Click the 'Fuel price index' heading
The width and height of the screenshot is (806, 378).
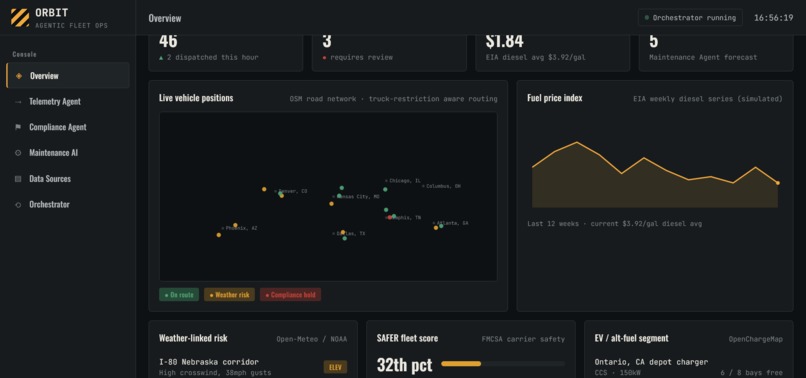pos(555,98)
